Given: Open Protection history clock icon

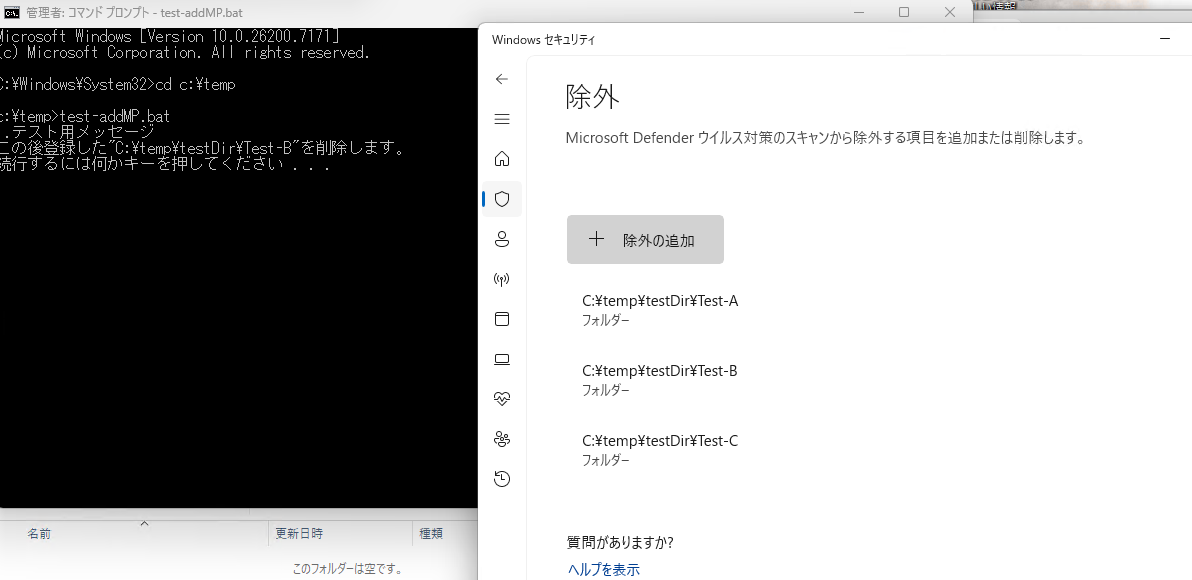Looking at the screenshot, I should click(501, 479).
